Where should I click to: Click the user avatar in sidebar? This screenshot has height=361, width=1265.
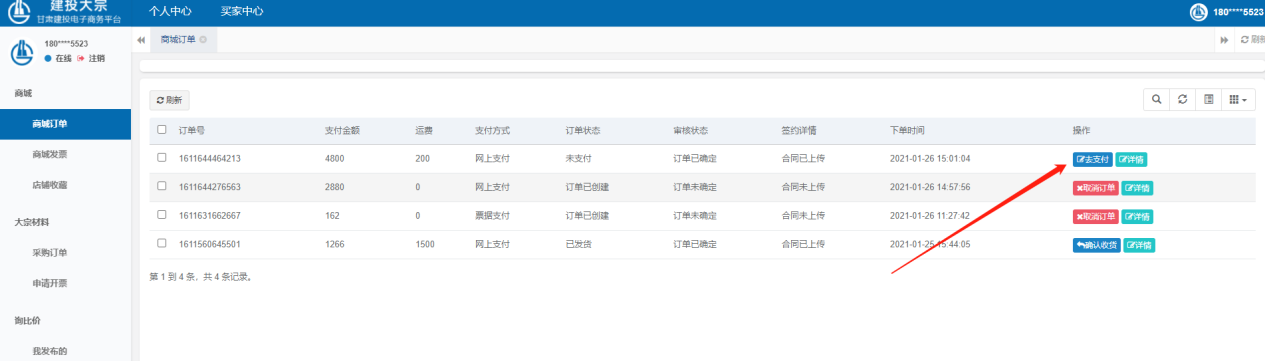(22, 51)
